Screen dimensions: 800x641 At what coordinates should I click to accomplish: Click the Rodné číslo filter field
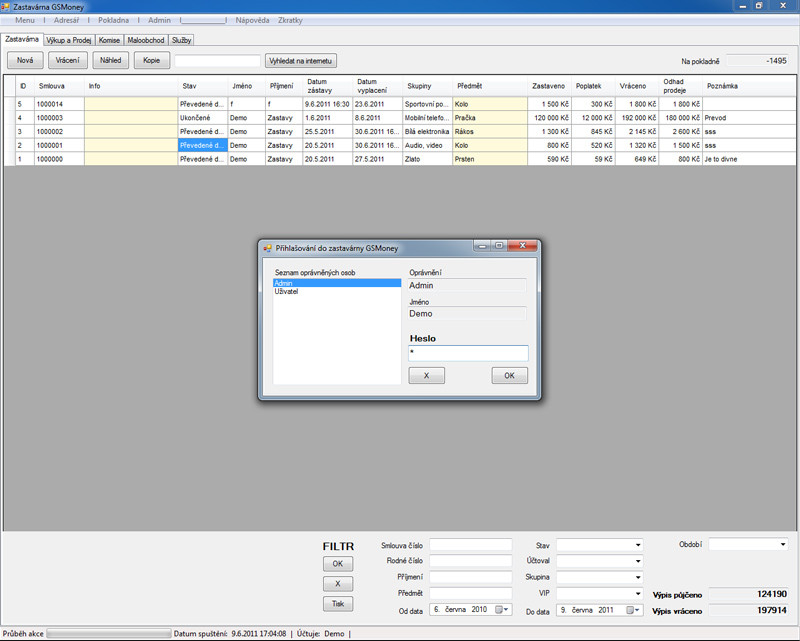coord(470,561)
